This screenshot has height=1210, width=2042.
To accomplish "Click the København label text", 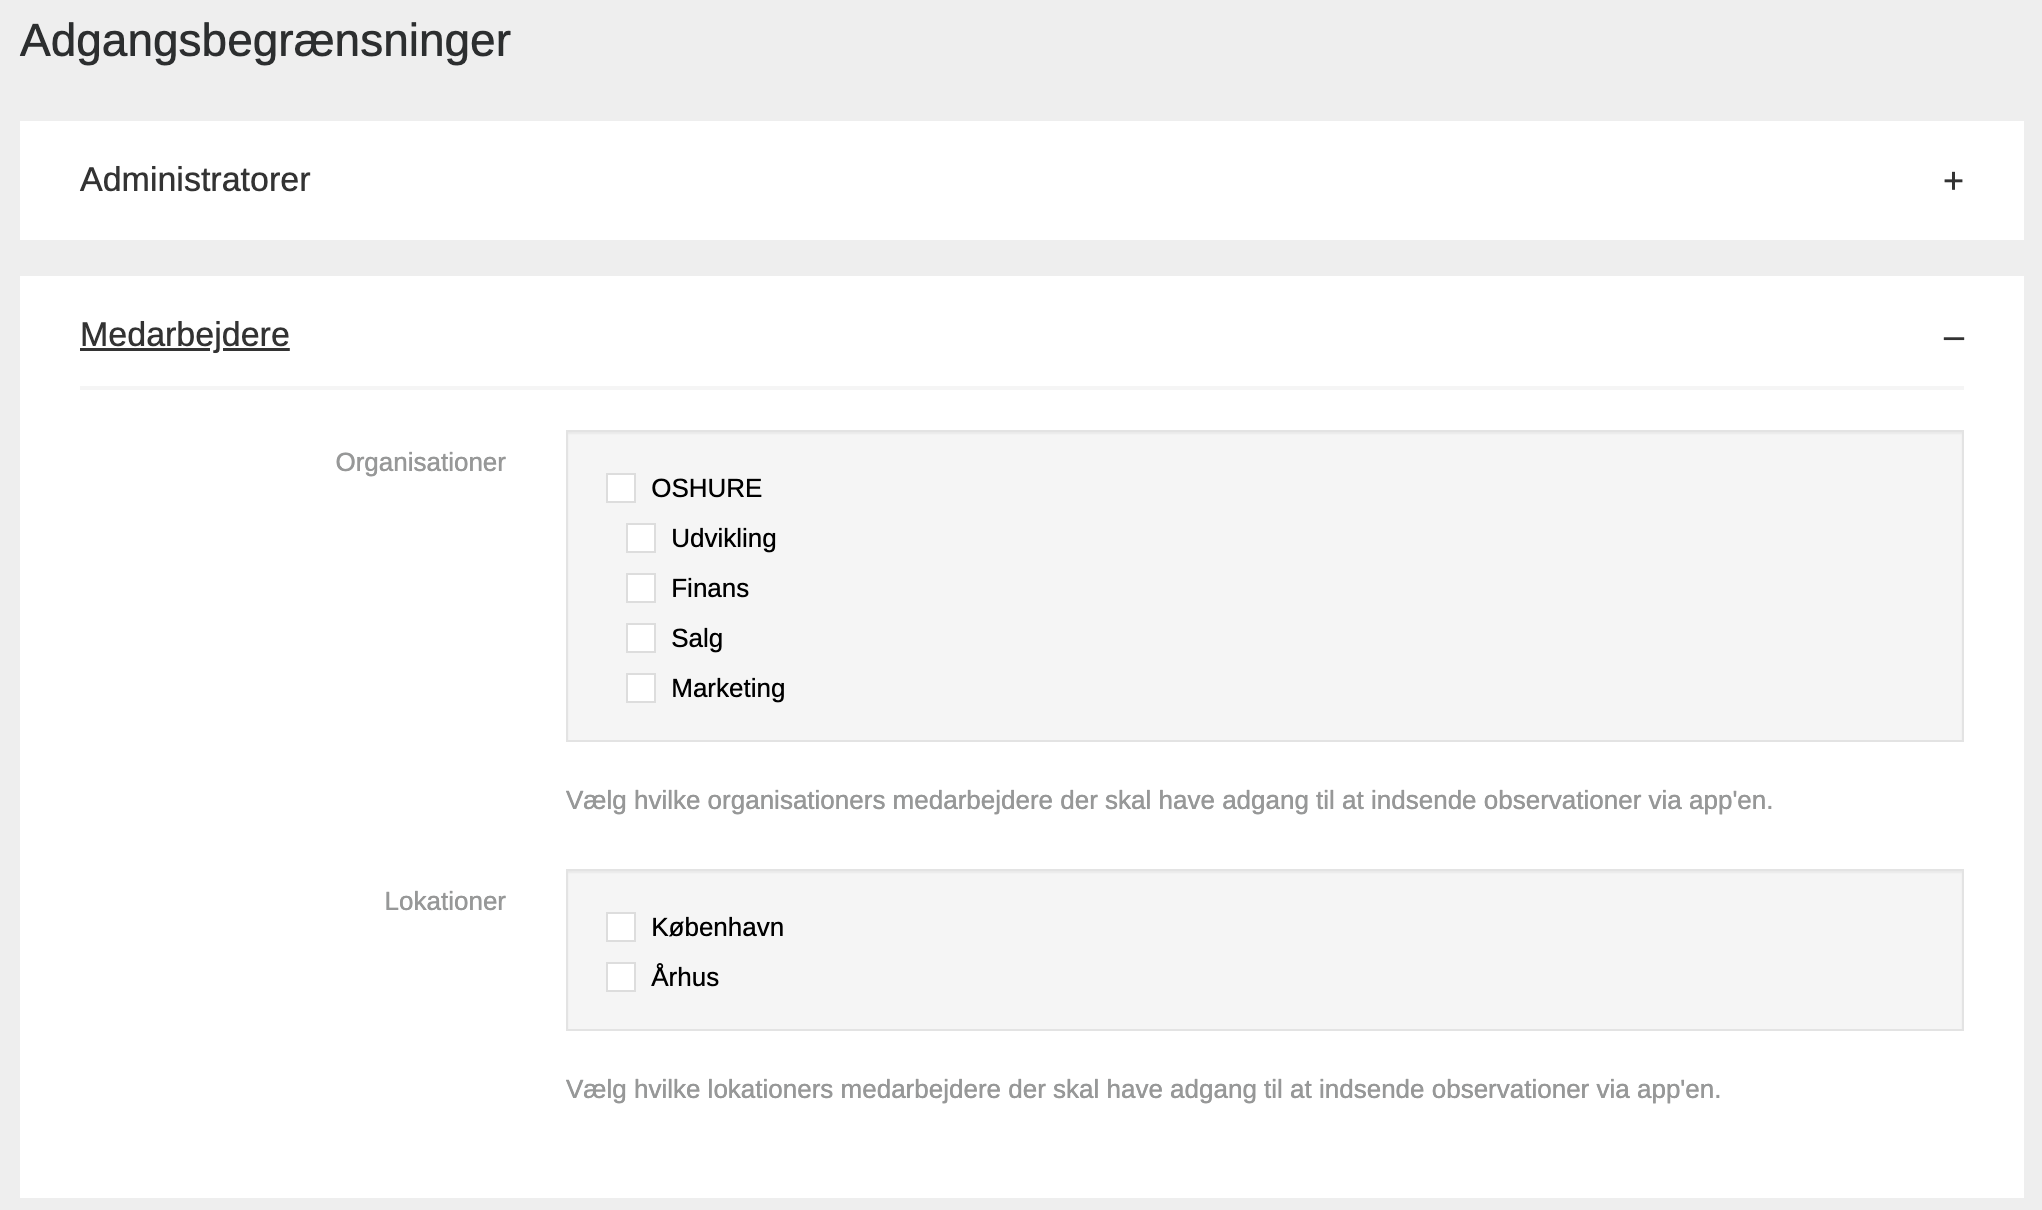I will 717,927.
